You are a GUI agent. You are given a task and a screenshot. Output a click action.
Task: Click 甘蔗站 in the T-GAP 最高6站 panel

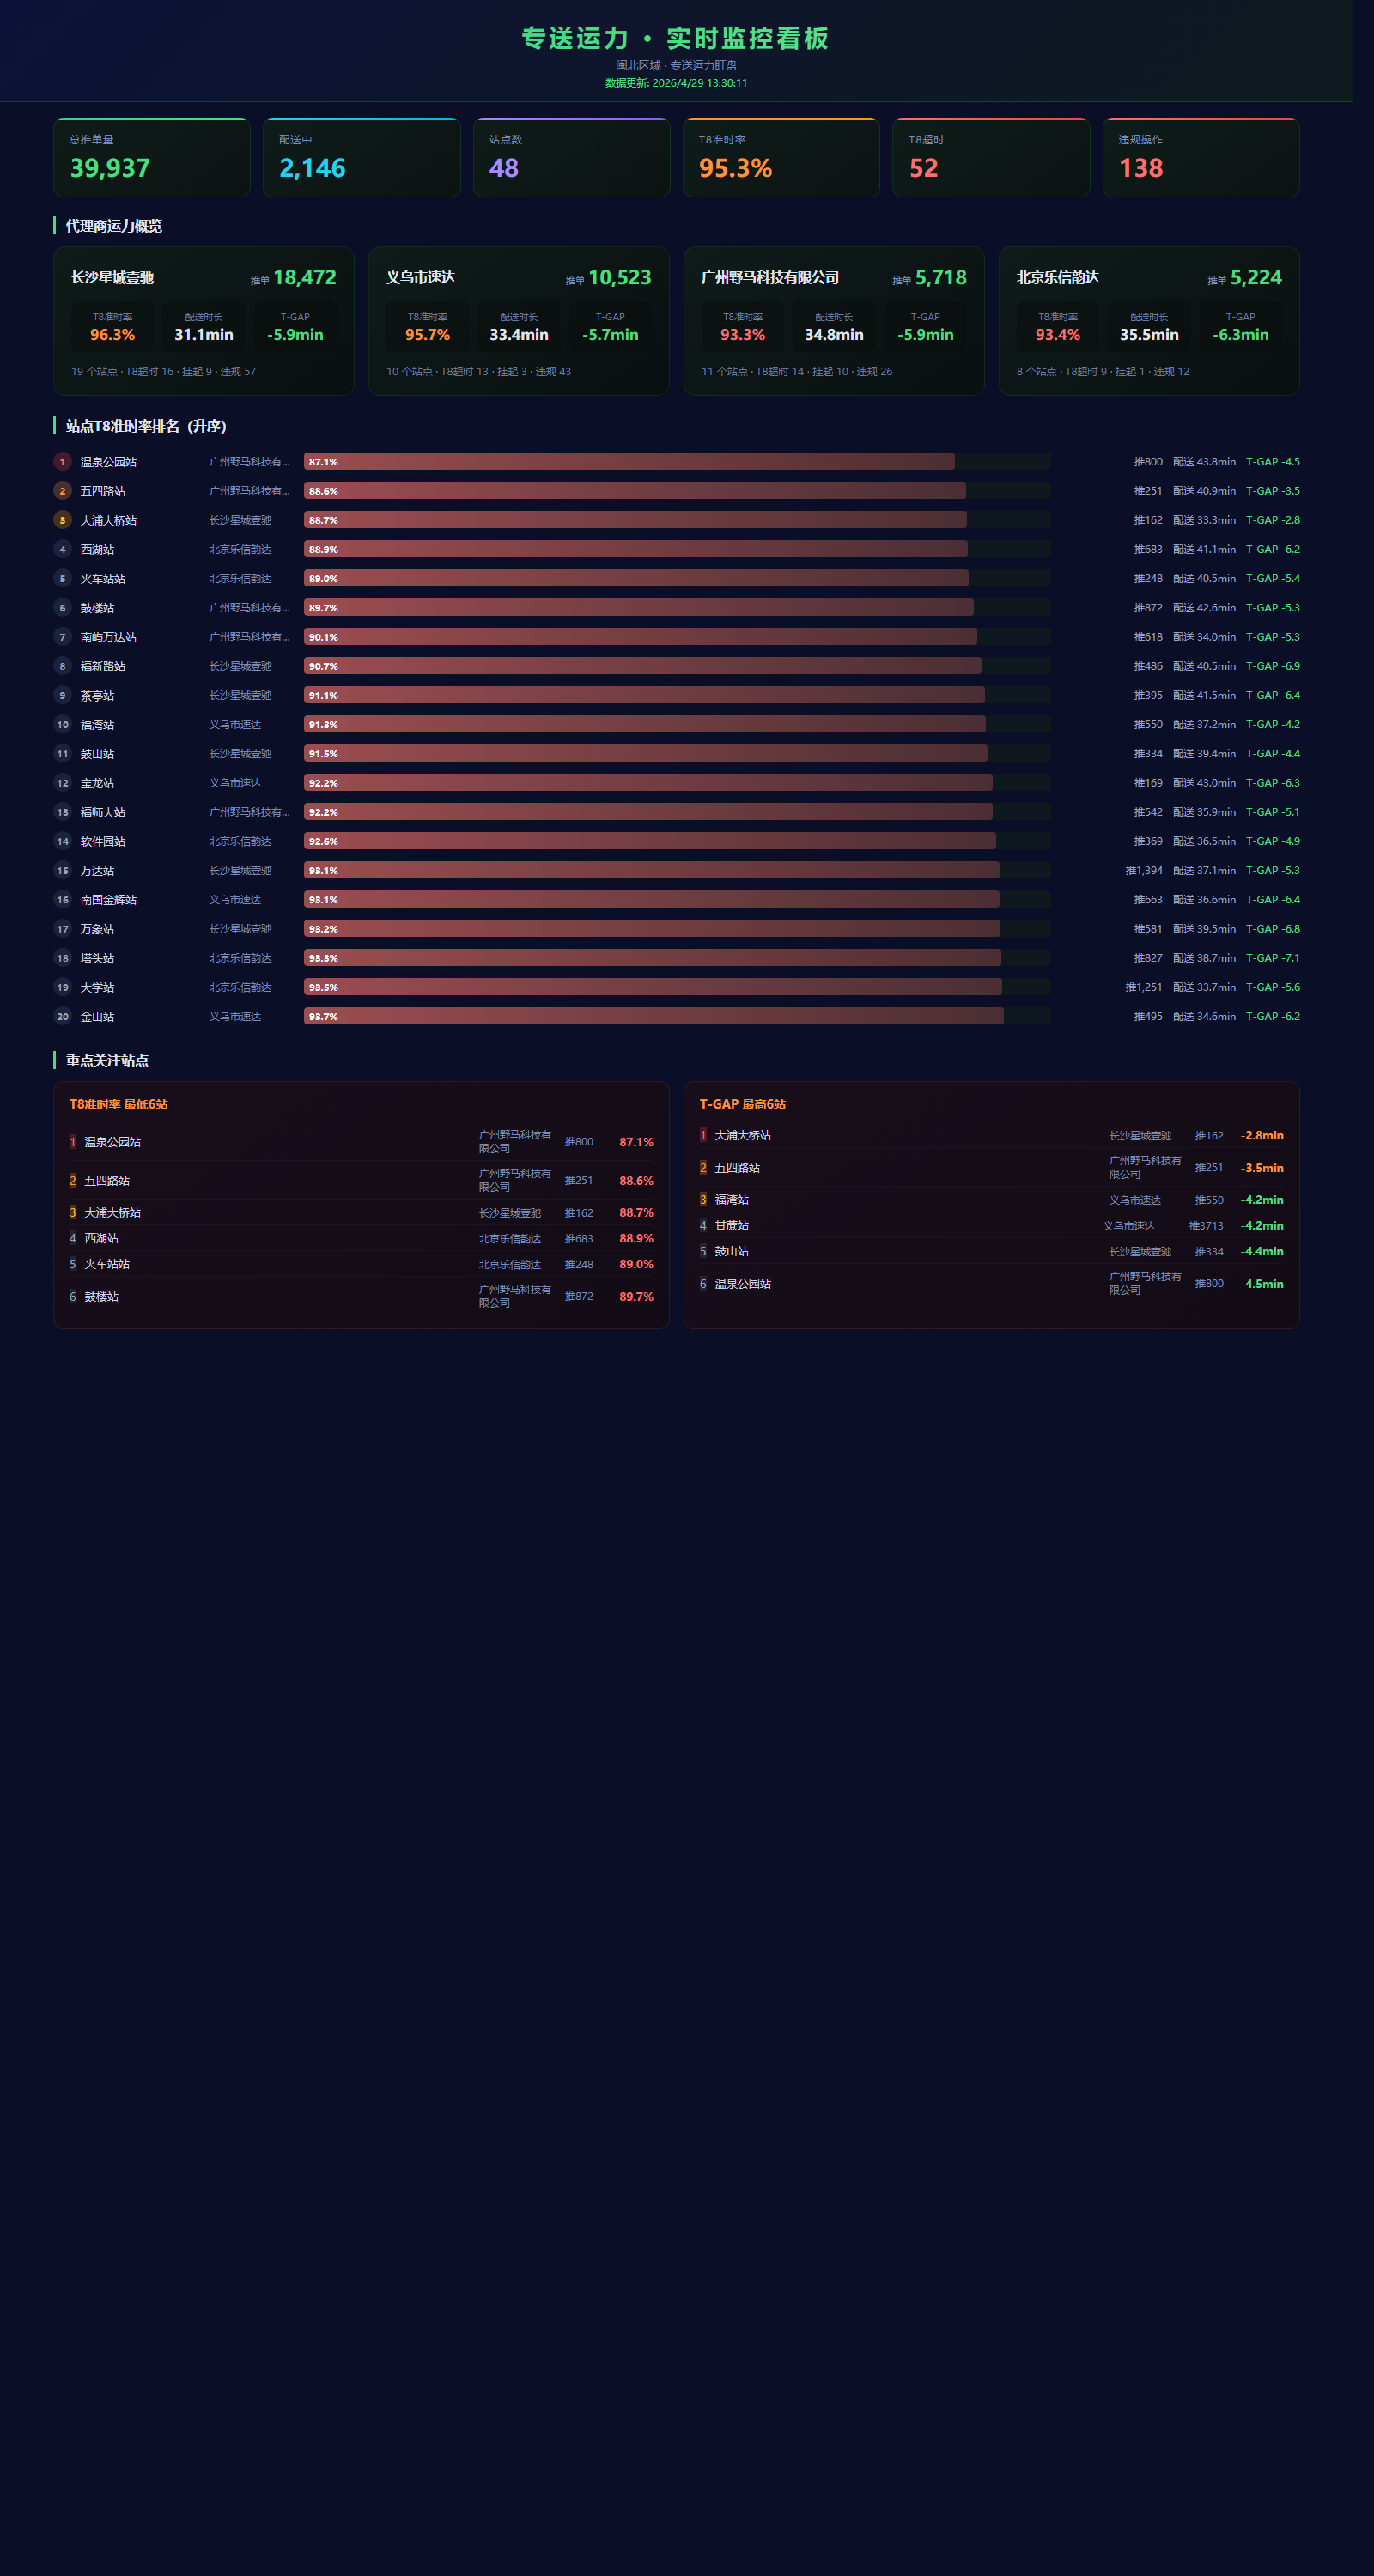(732, 1226)
